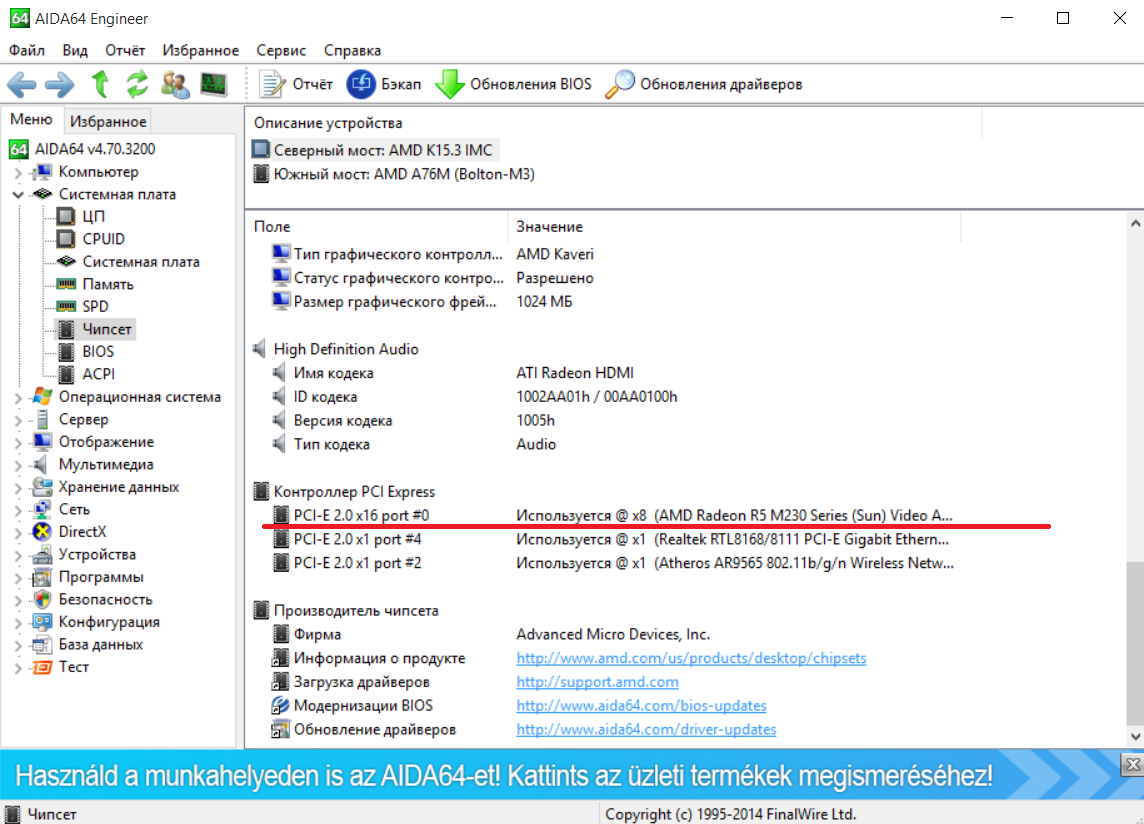
Task: Click the Отчёт report toolbar icon
Action: click(272, 84)
